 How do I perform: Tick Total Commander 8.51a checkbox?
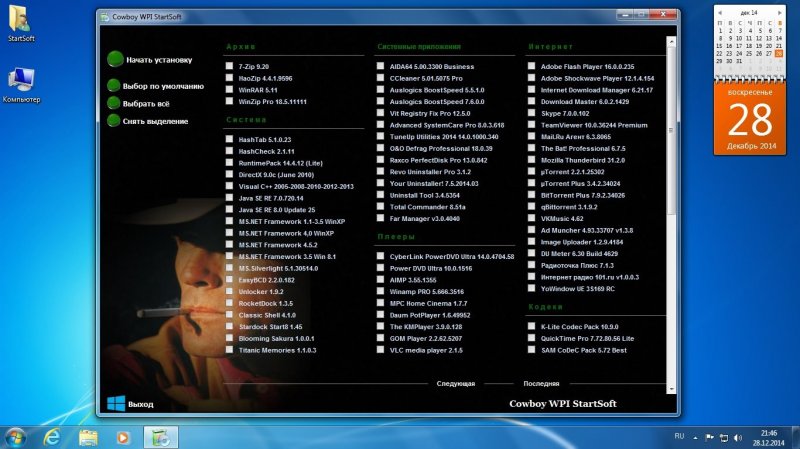click(x=380, y=206)
